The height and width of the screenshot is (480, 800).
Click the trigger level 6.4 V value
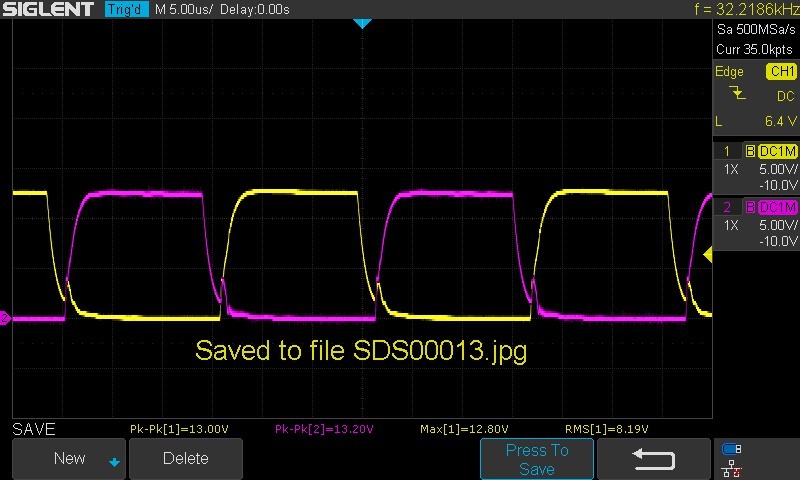pos(781,121)
